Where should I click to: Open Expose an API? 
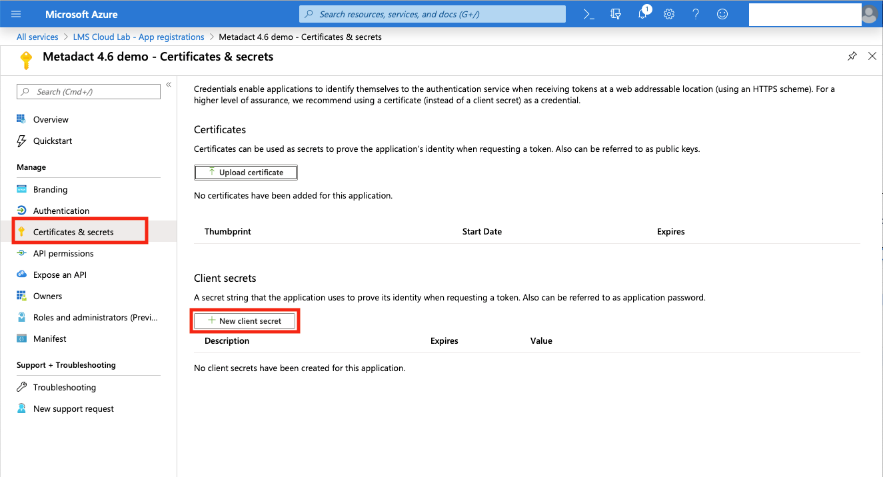(x=60, y=275)
